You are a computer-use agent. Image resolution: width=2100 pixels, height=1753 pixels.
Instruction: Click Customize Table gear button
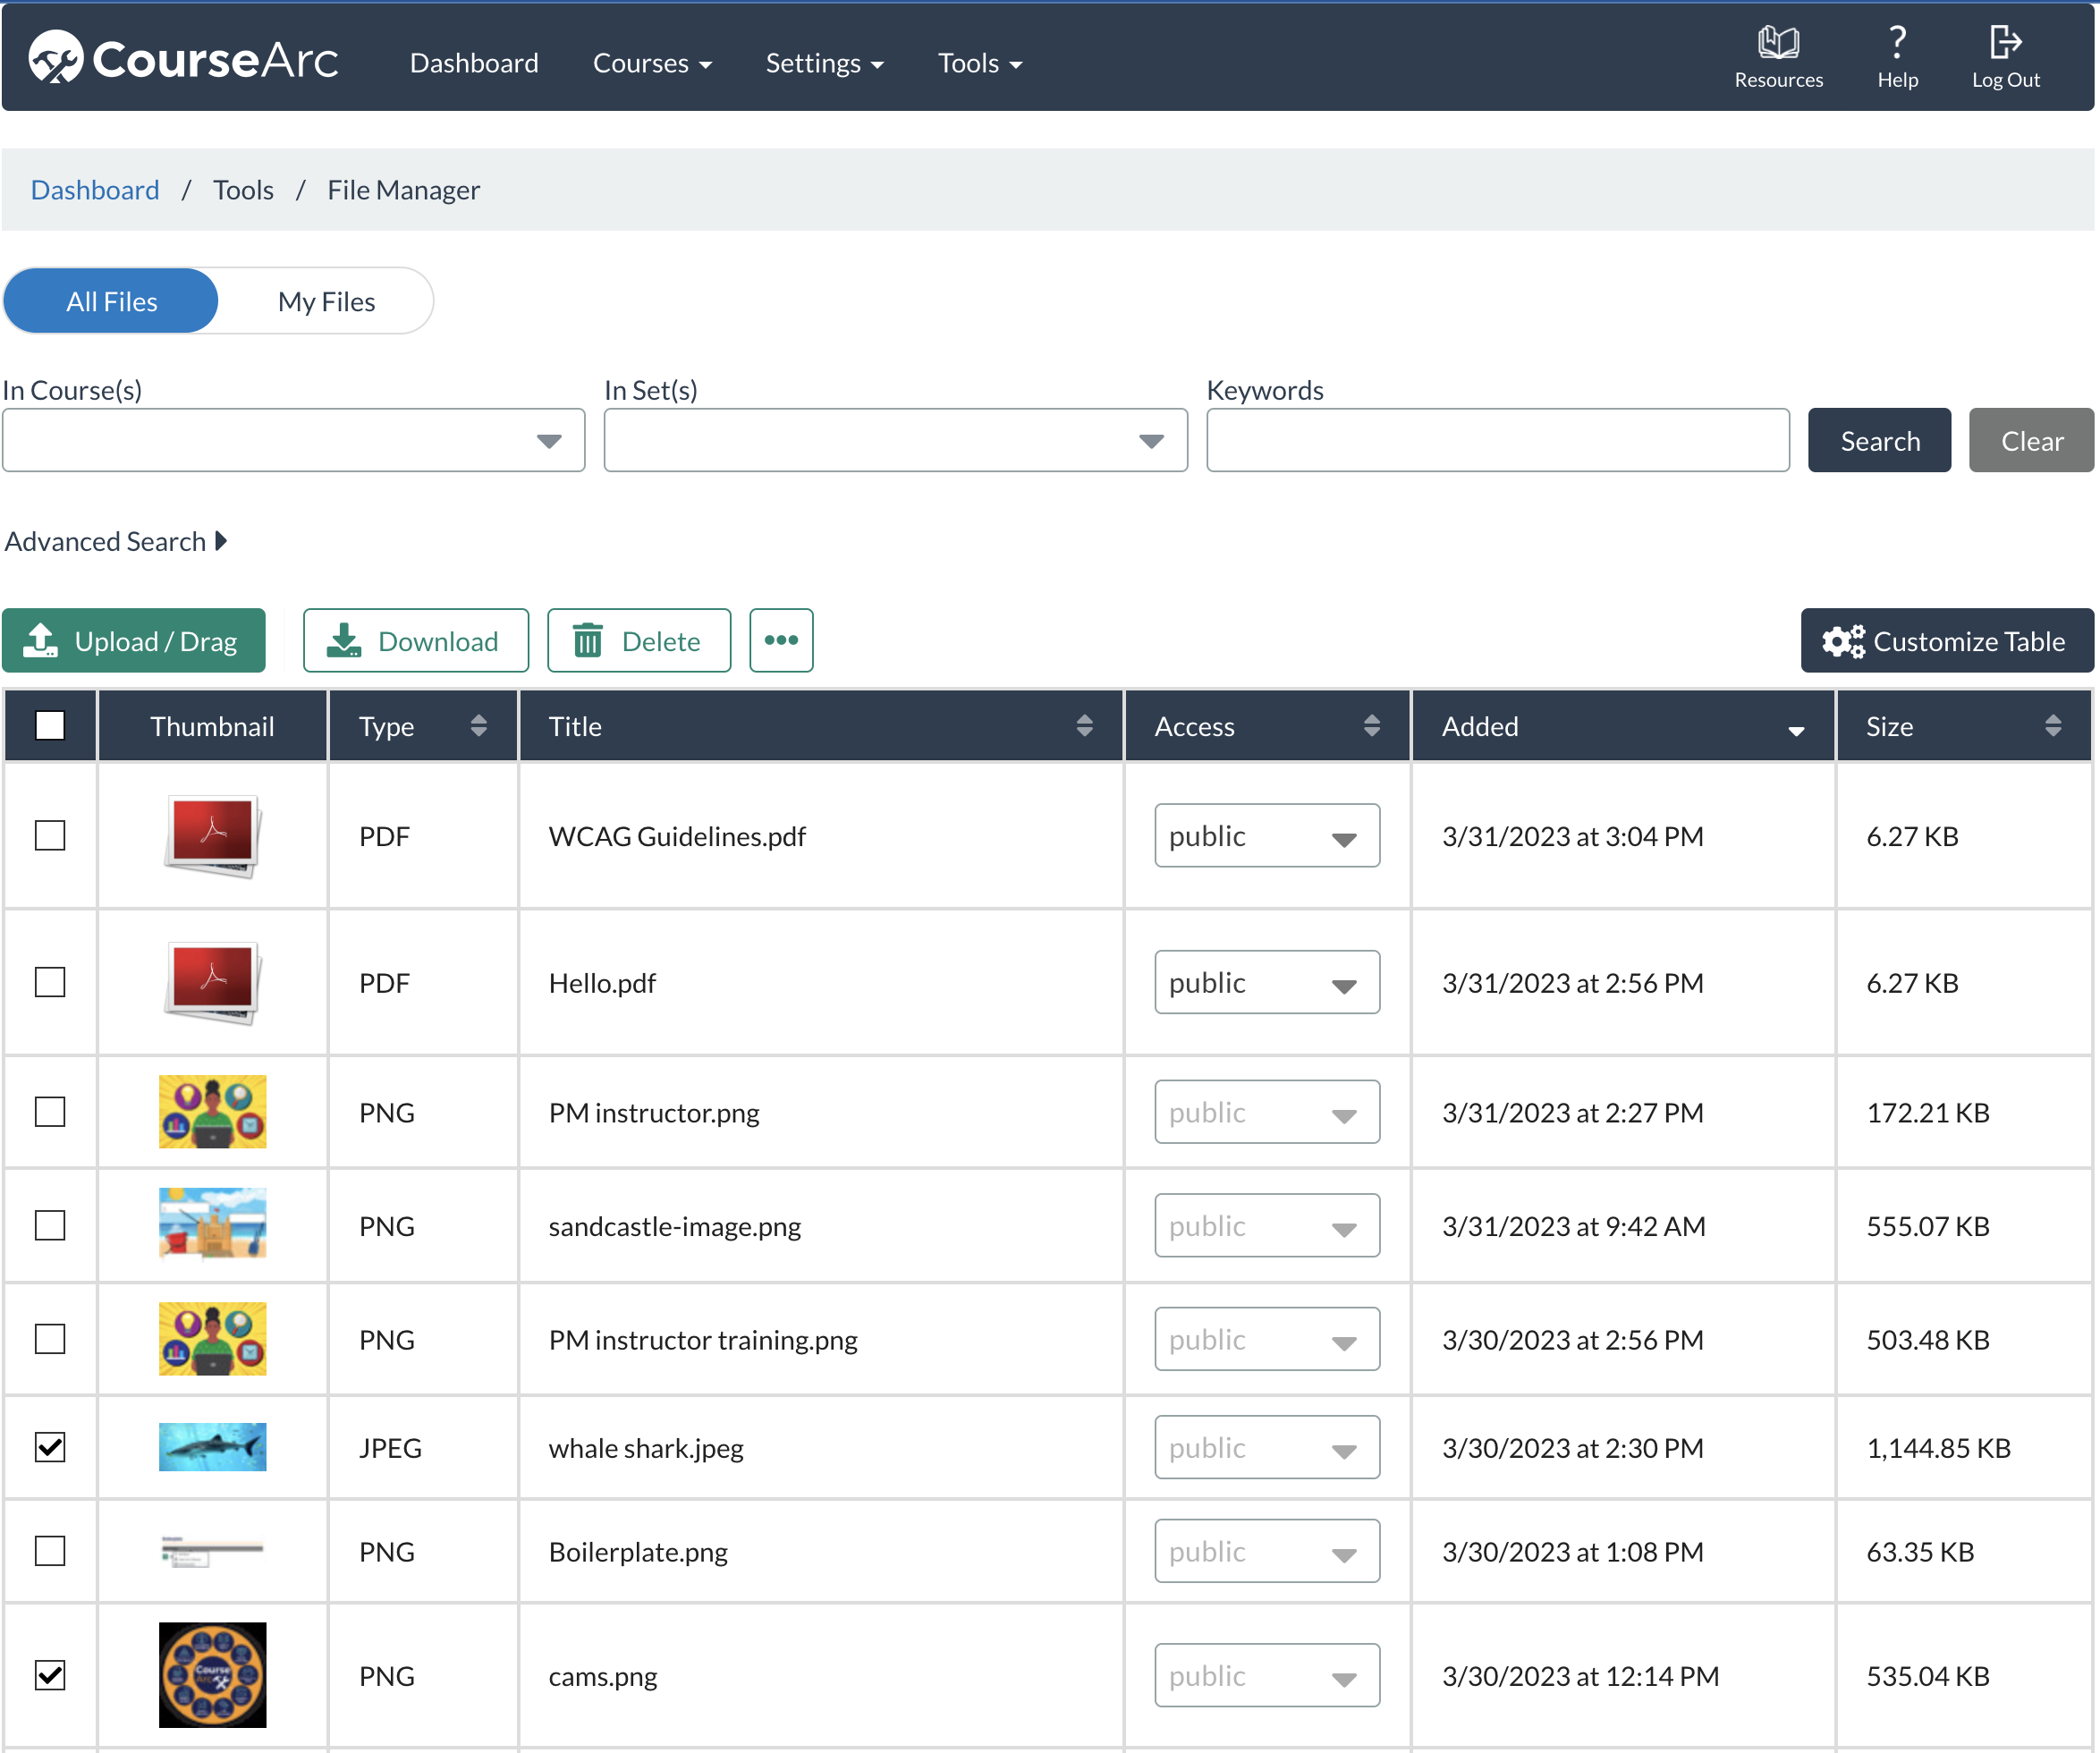(x=1946, y=641)
